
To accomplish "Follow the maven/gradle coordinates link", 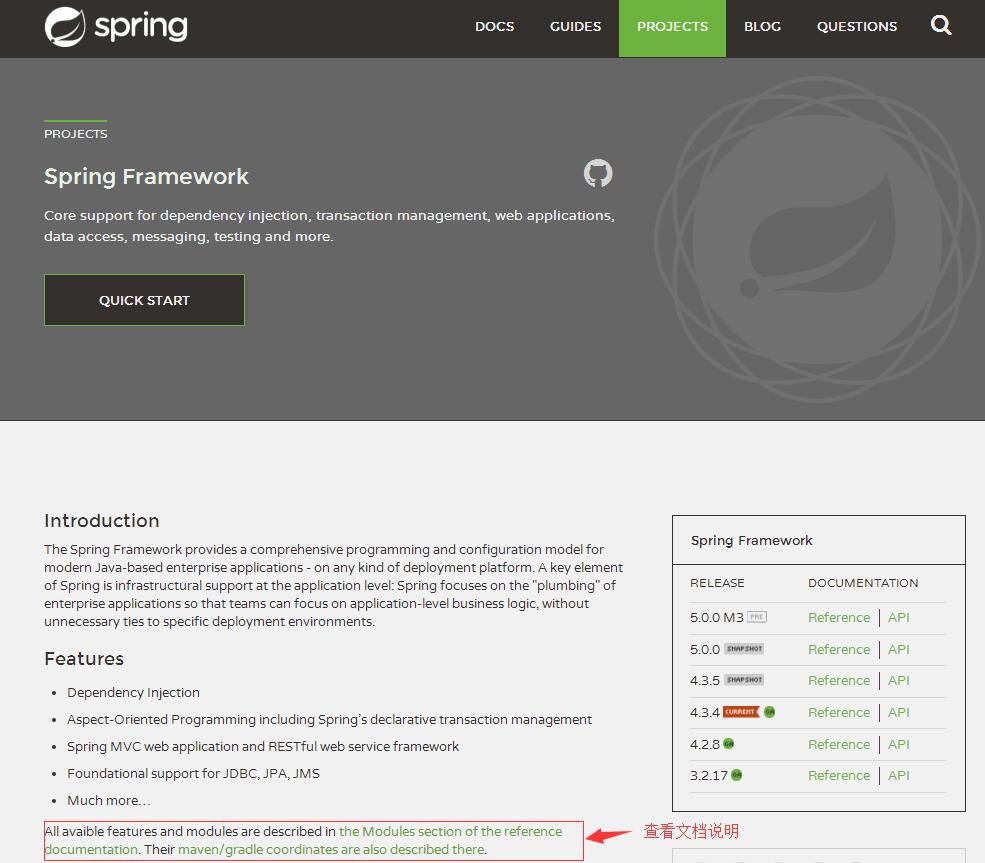I will pyautogui.click(x=331, y=849).
